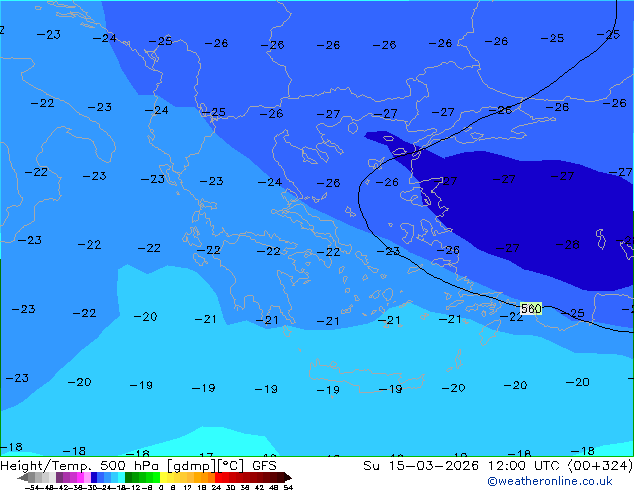This screenshot has height=490, width=634.
Task: Click the 42 tick label on legend
Action: click(260, 487)
